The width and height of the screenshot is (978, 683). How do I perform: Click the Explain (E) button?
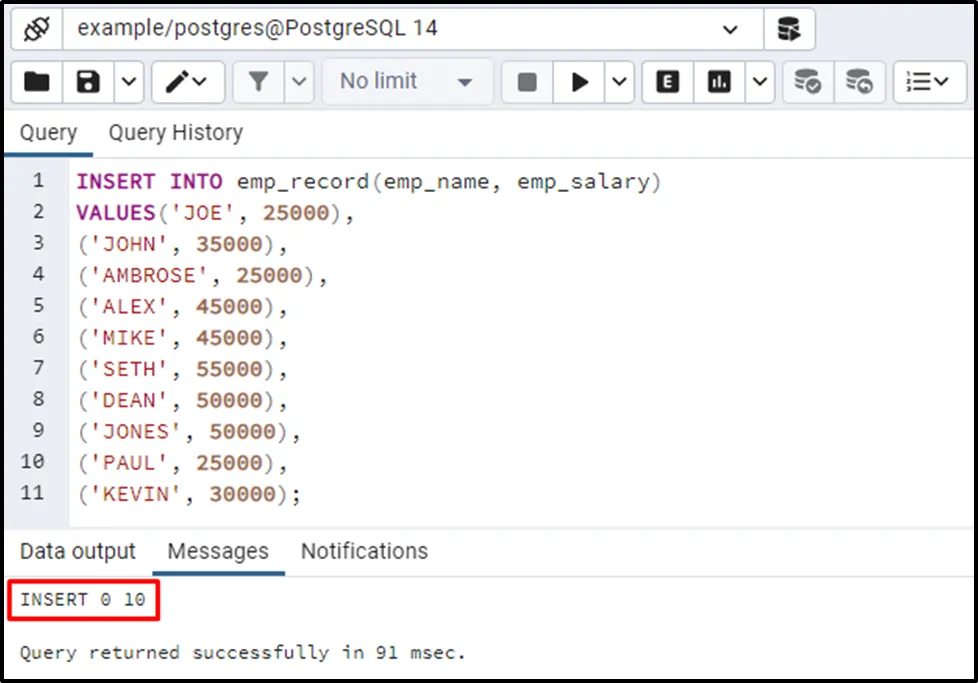point(667,82)
